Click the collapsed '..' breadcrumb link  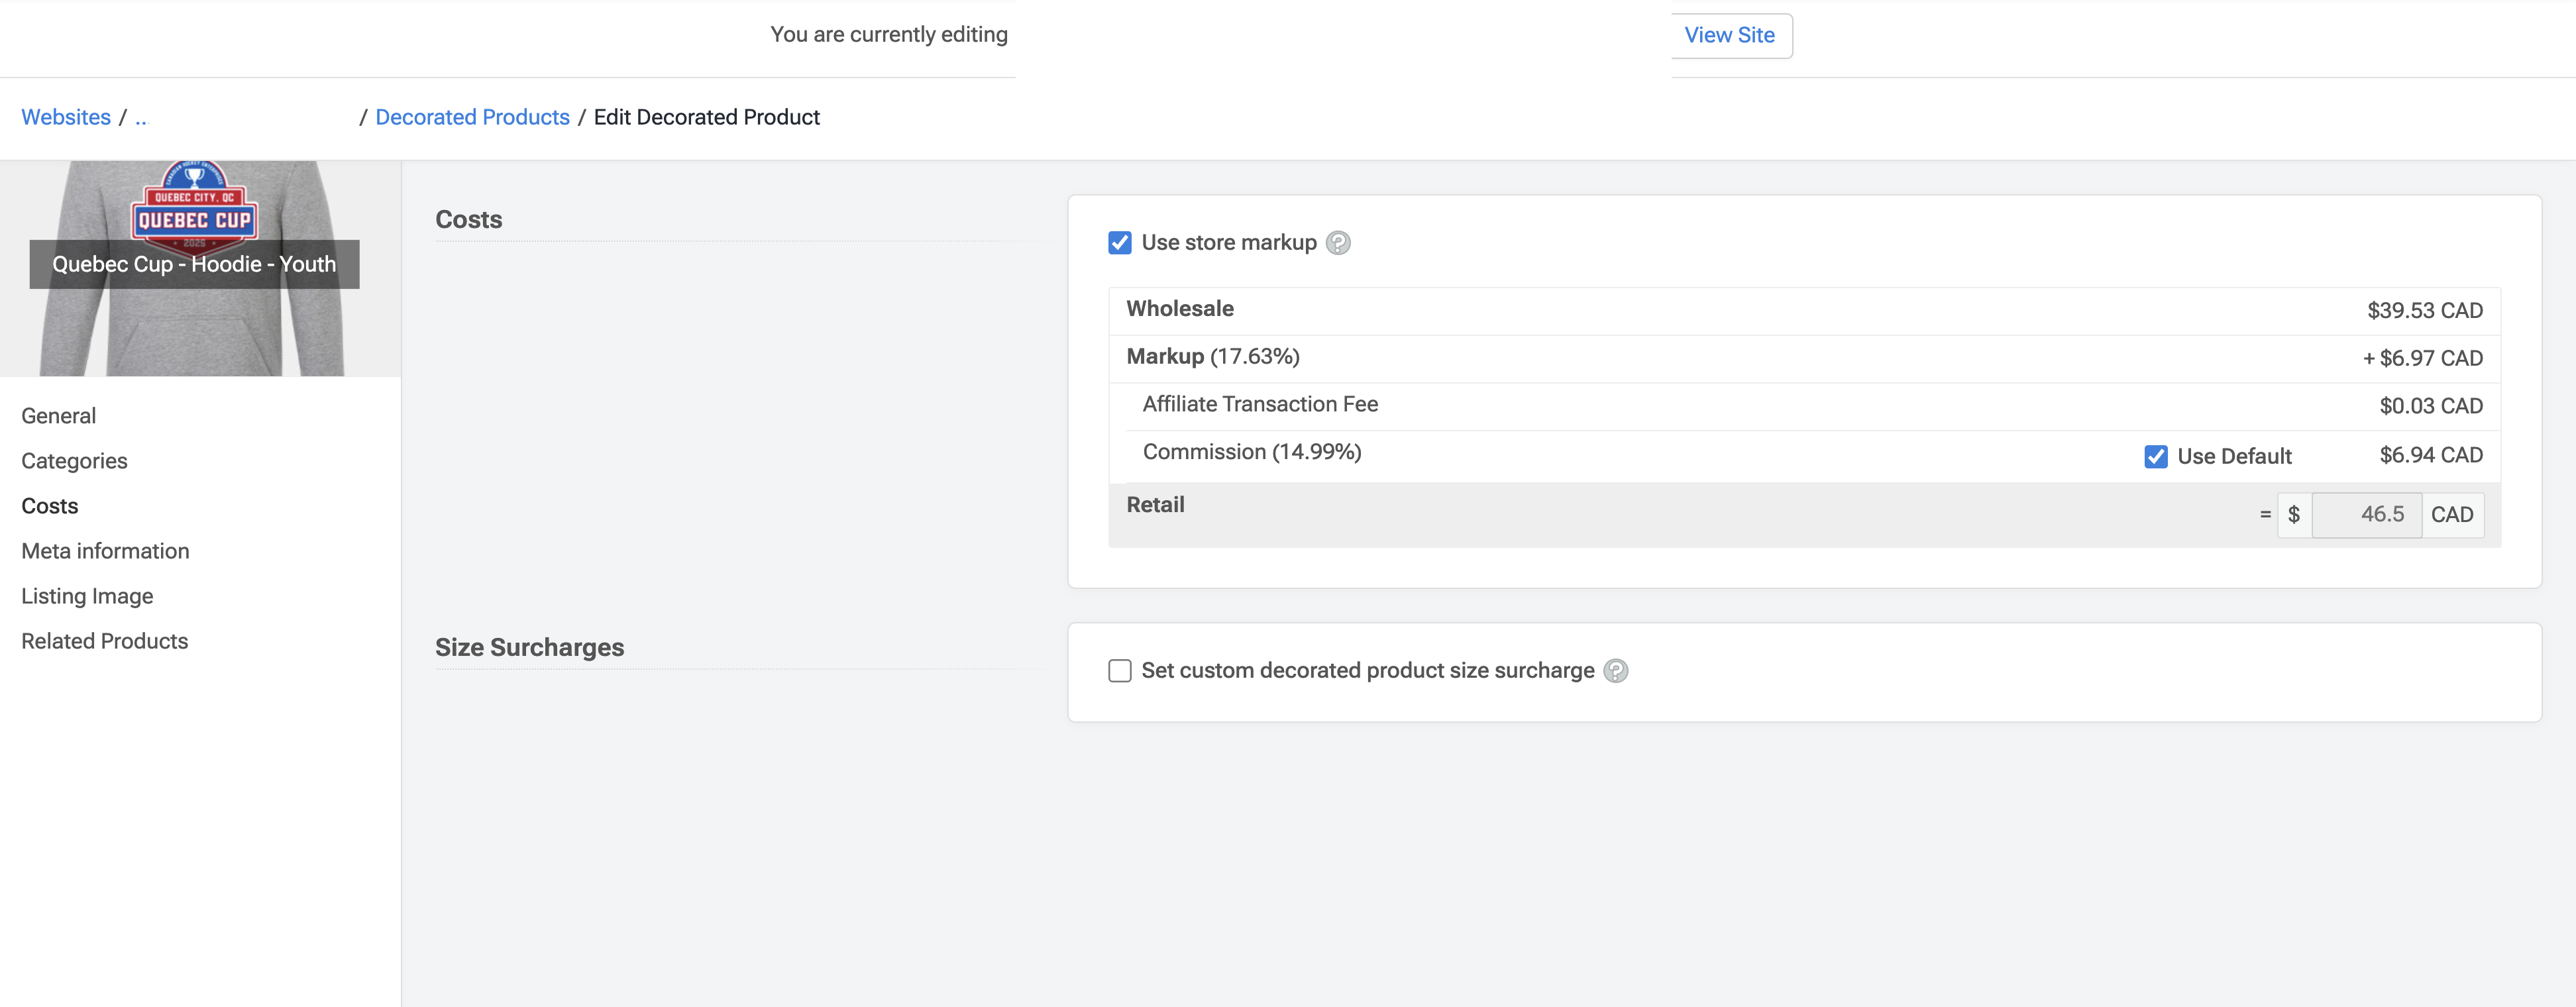tap(140, 117)
